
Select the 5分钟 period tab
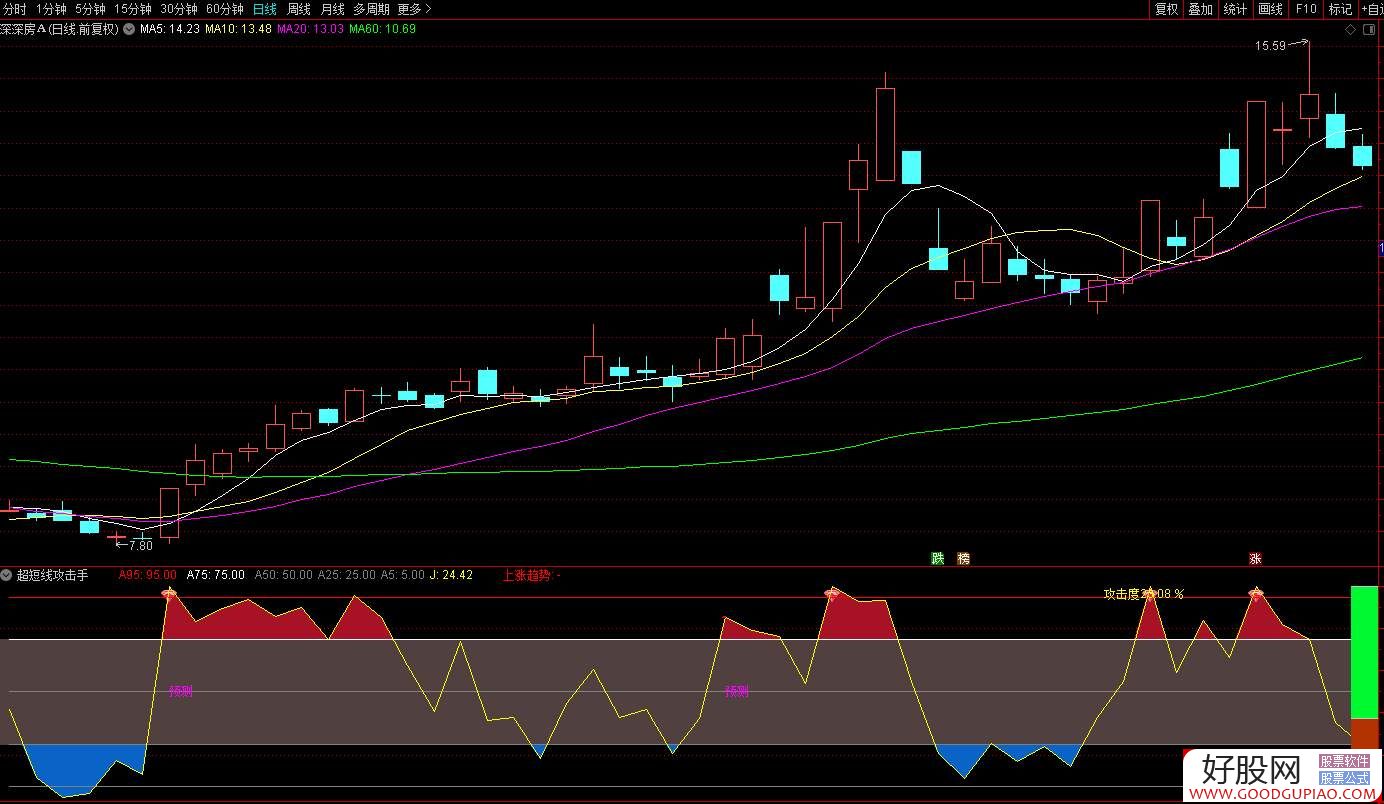pos(90,9)
